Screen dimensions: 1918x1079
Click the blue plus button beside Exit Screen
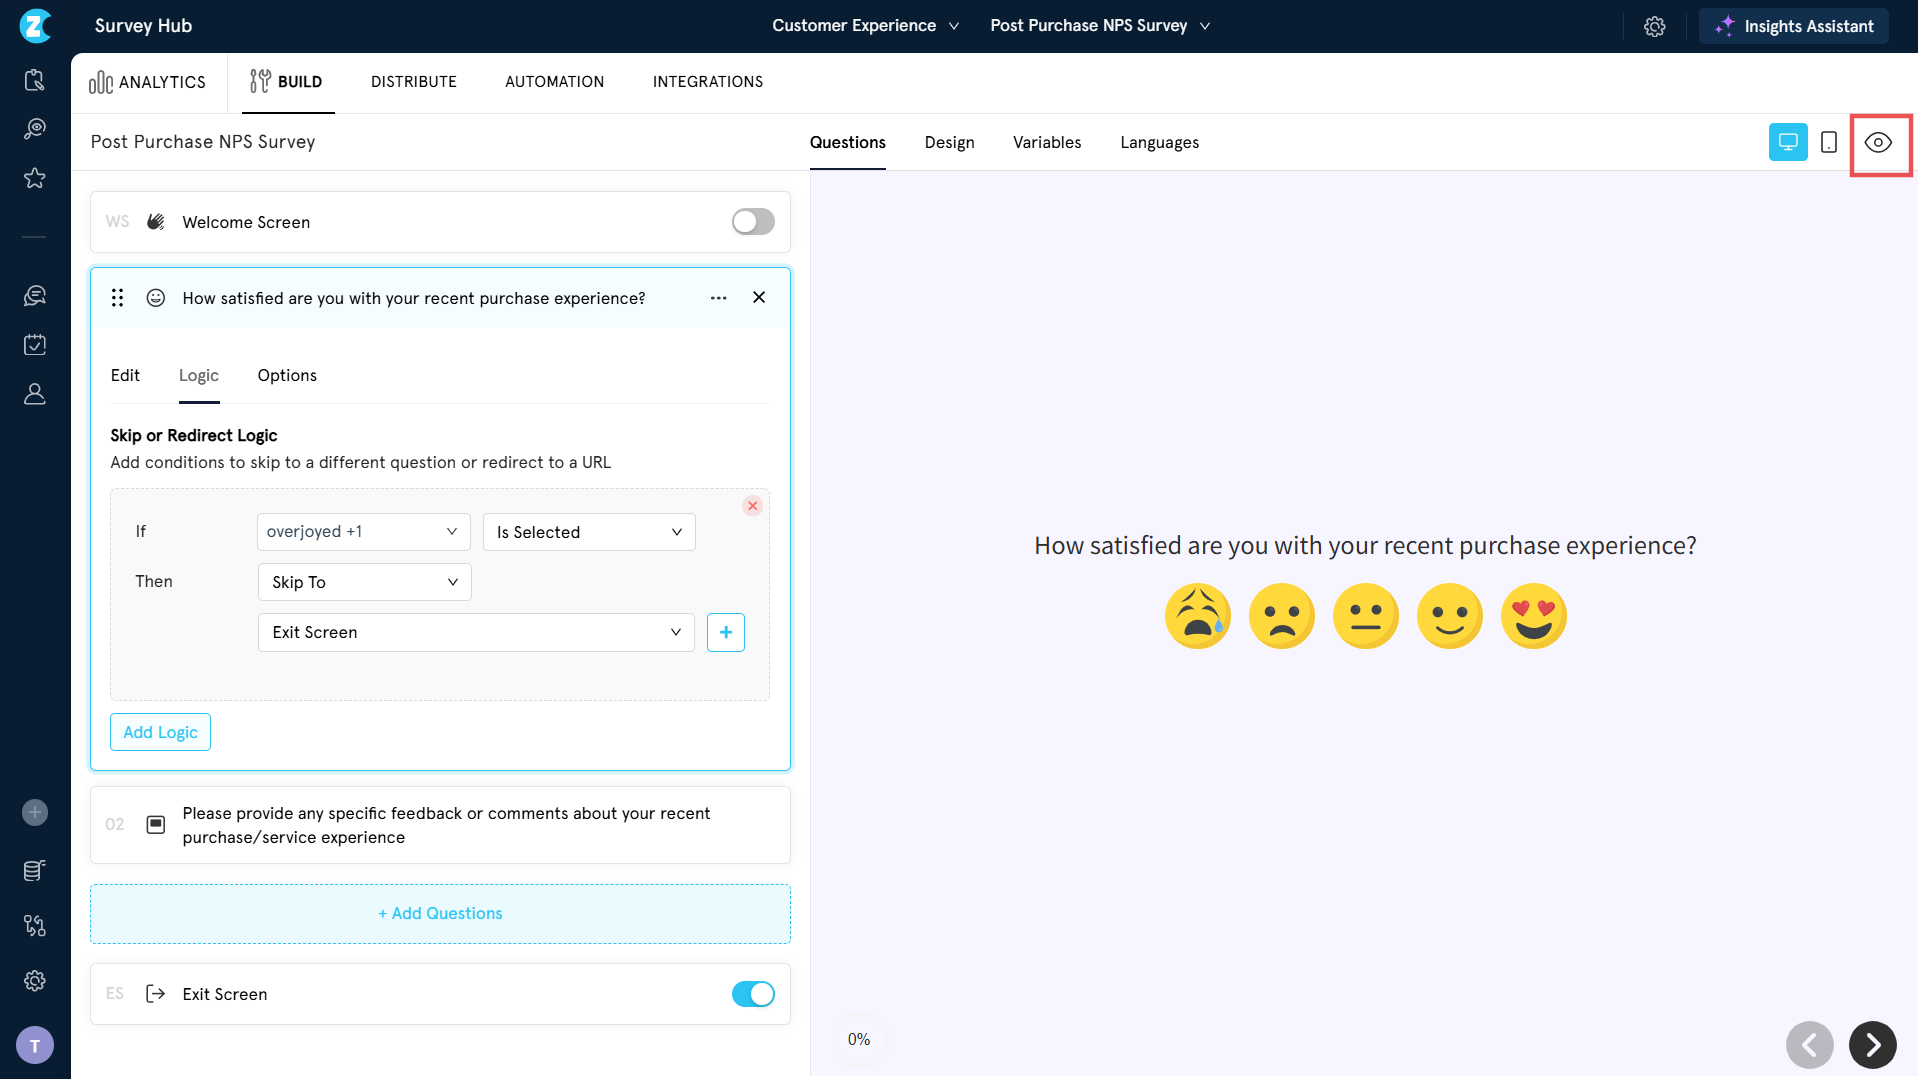click(725, 632)
